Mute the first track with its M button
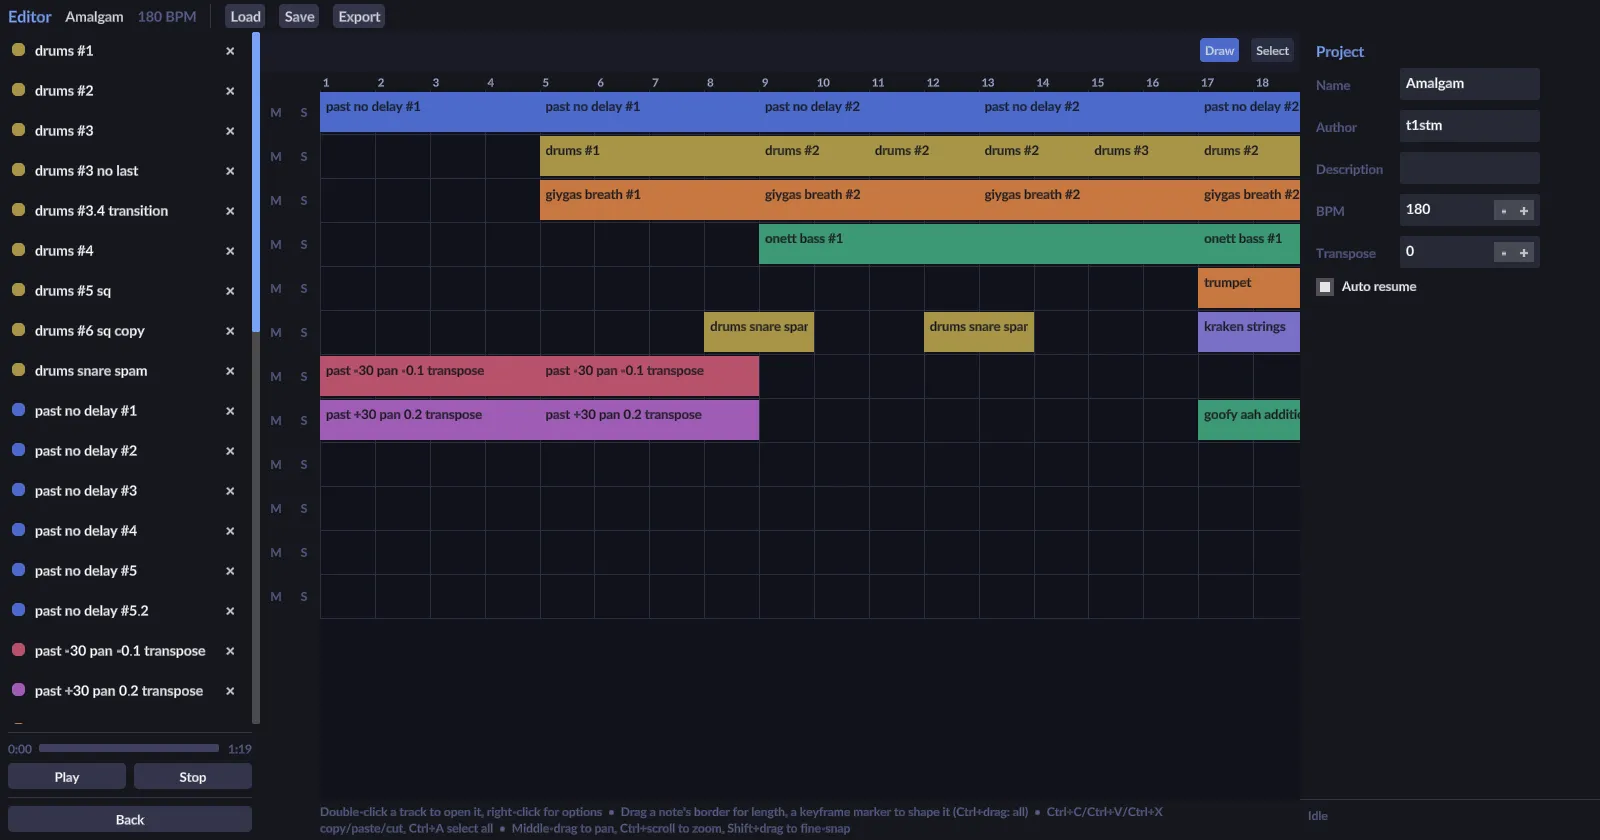 (276, 113)
